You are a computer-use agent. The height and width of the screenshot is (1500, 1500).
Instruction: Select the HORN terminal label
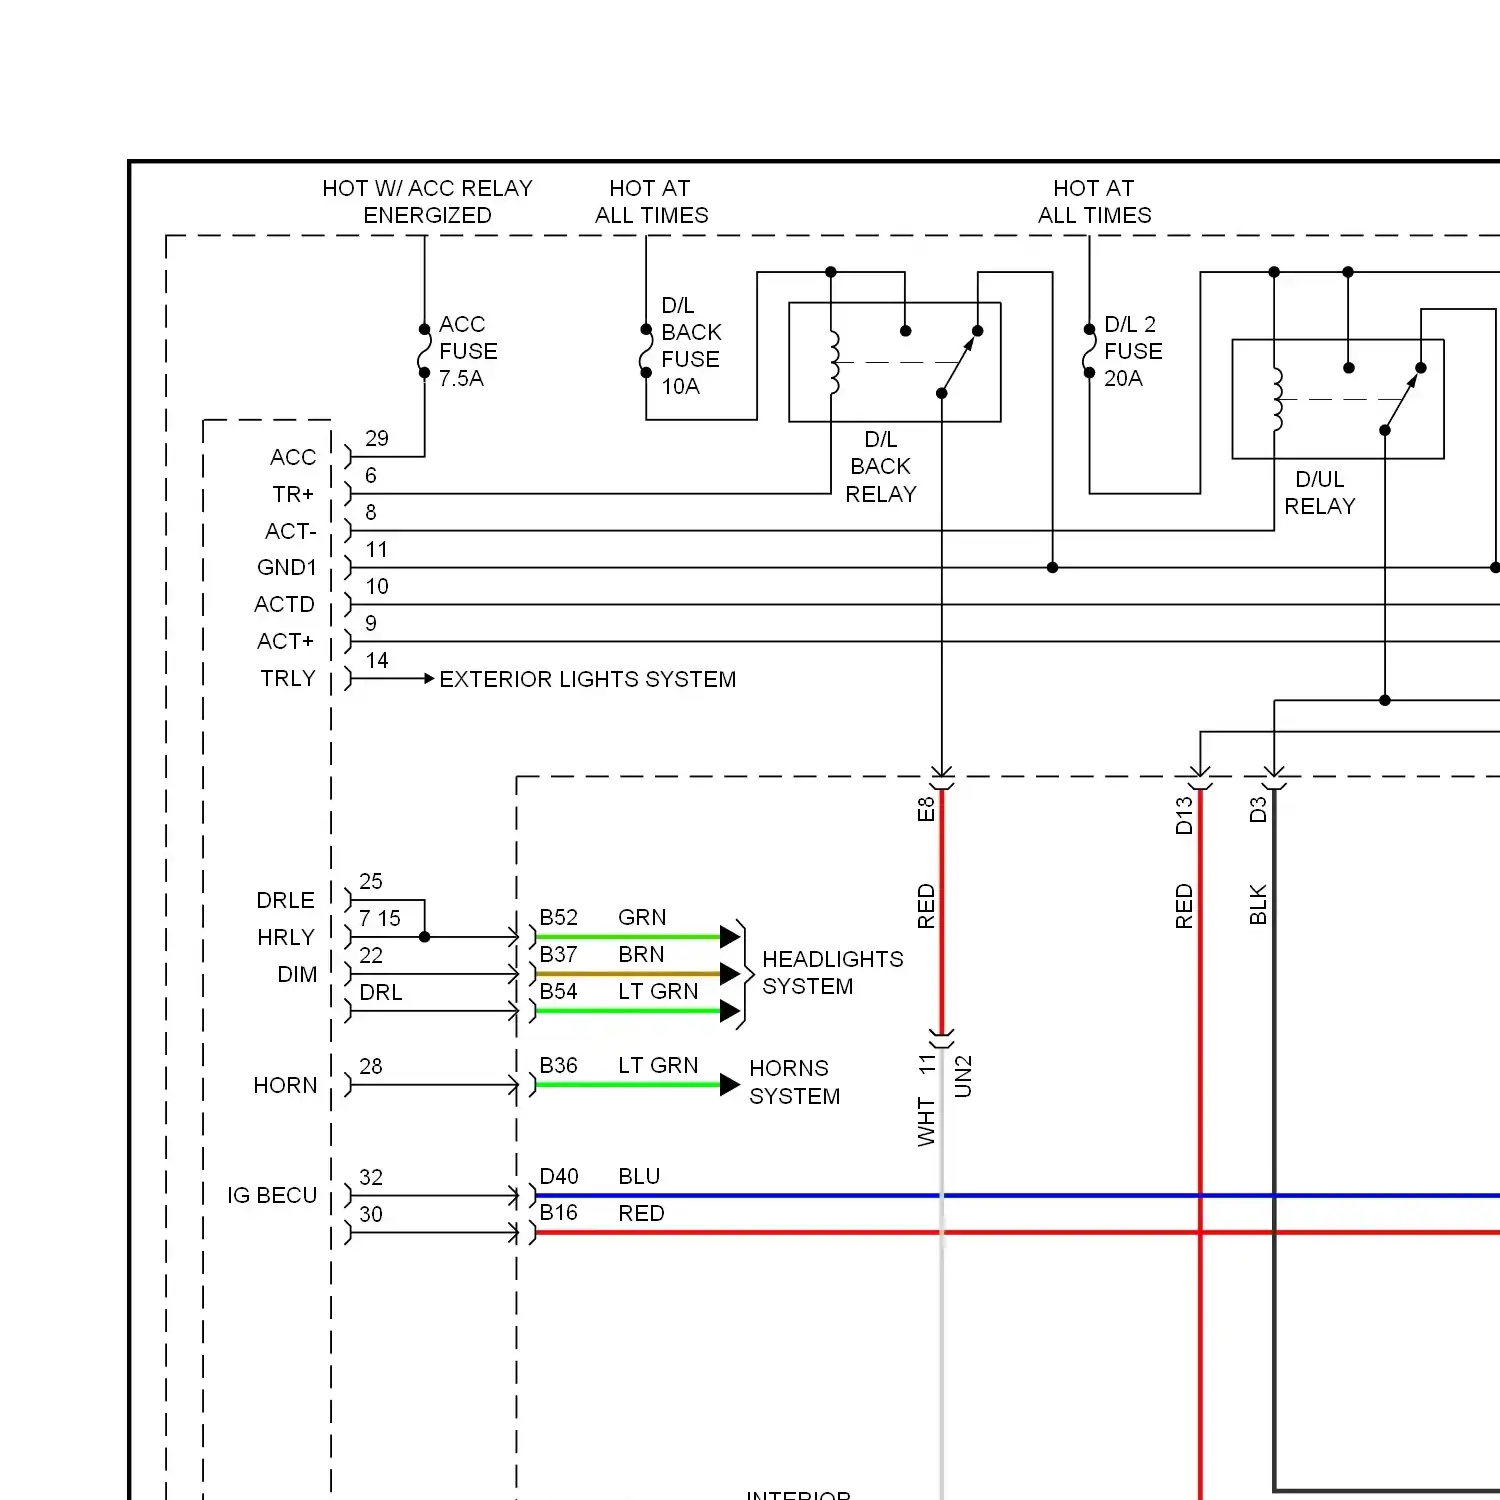point(285,1085)
